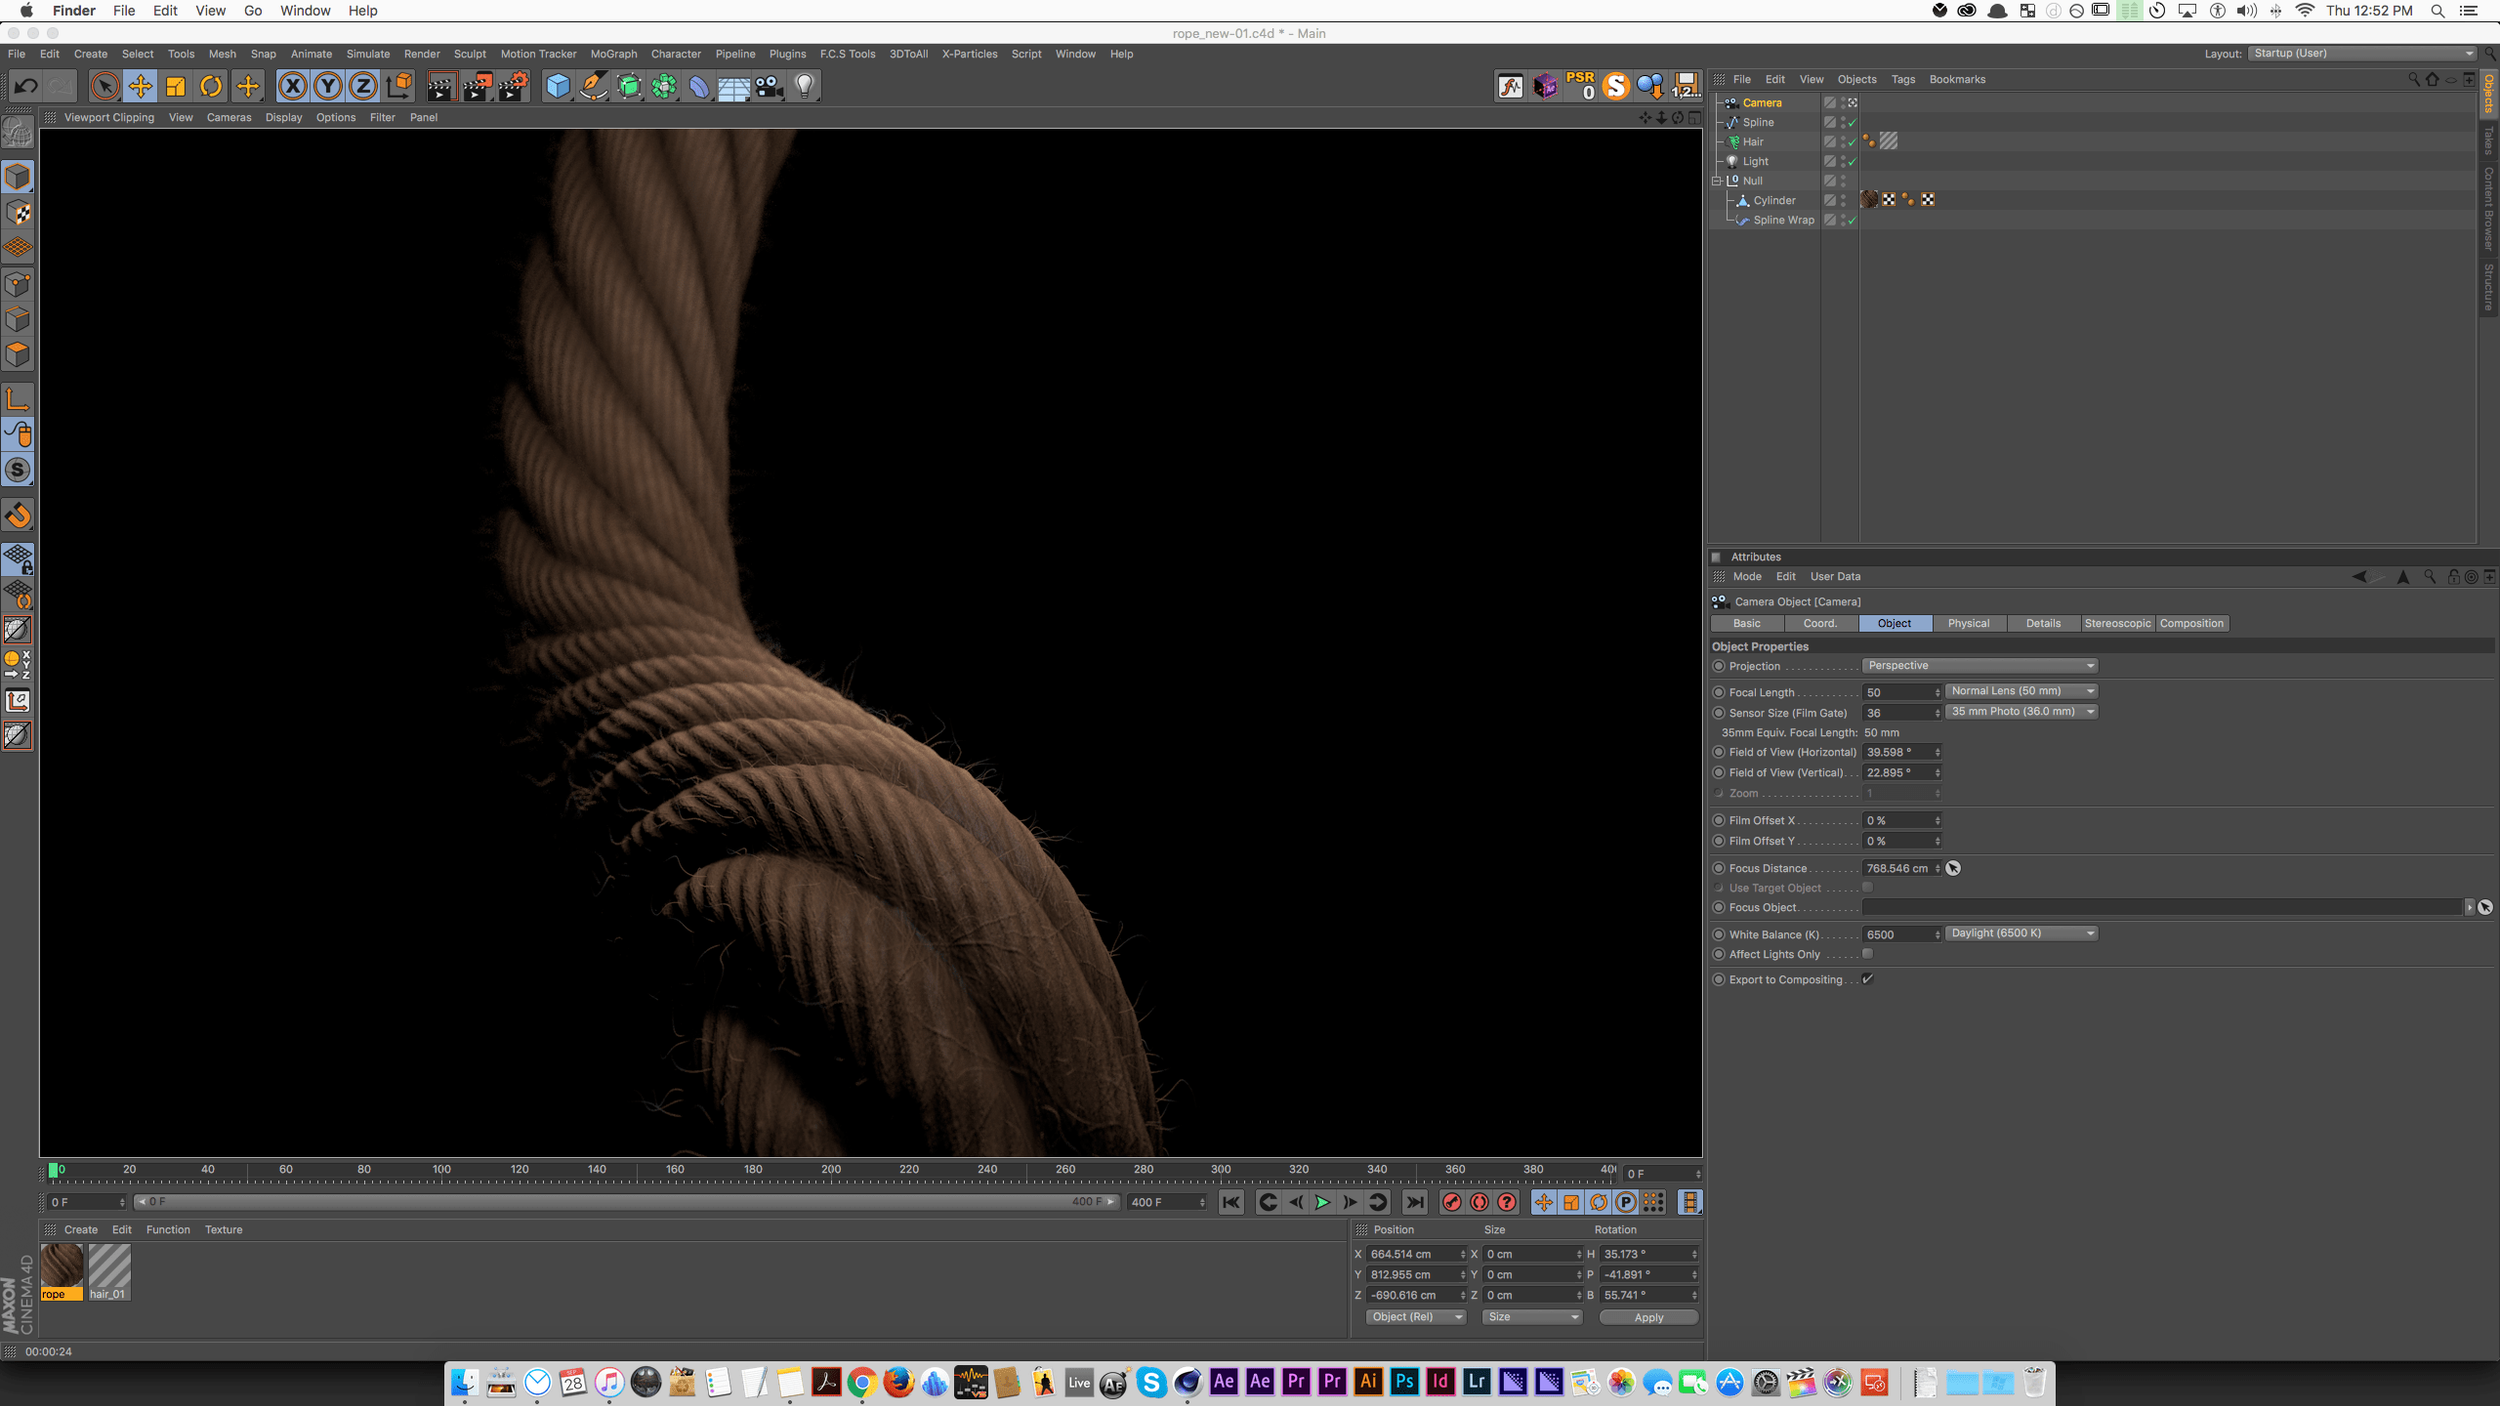Click timeline ruler at frame 200
The image size is (2500, 1406).
pyautogui.click(x=831, y=1170)
